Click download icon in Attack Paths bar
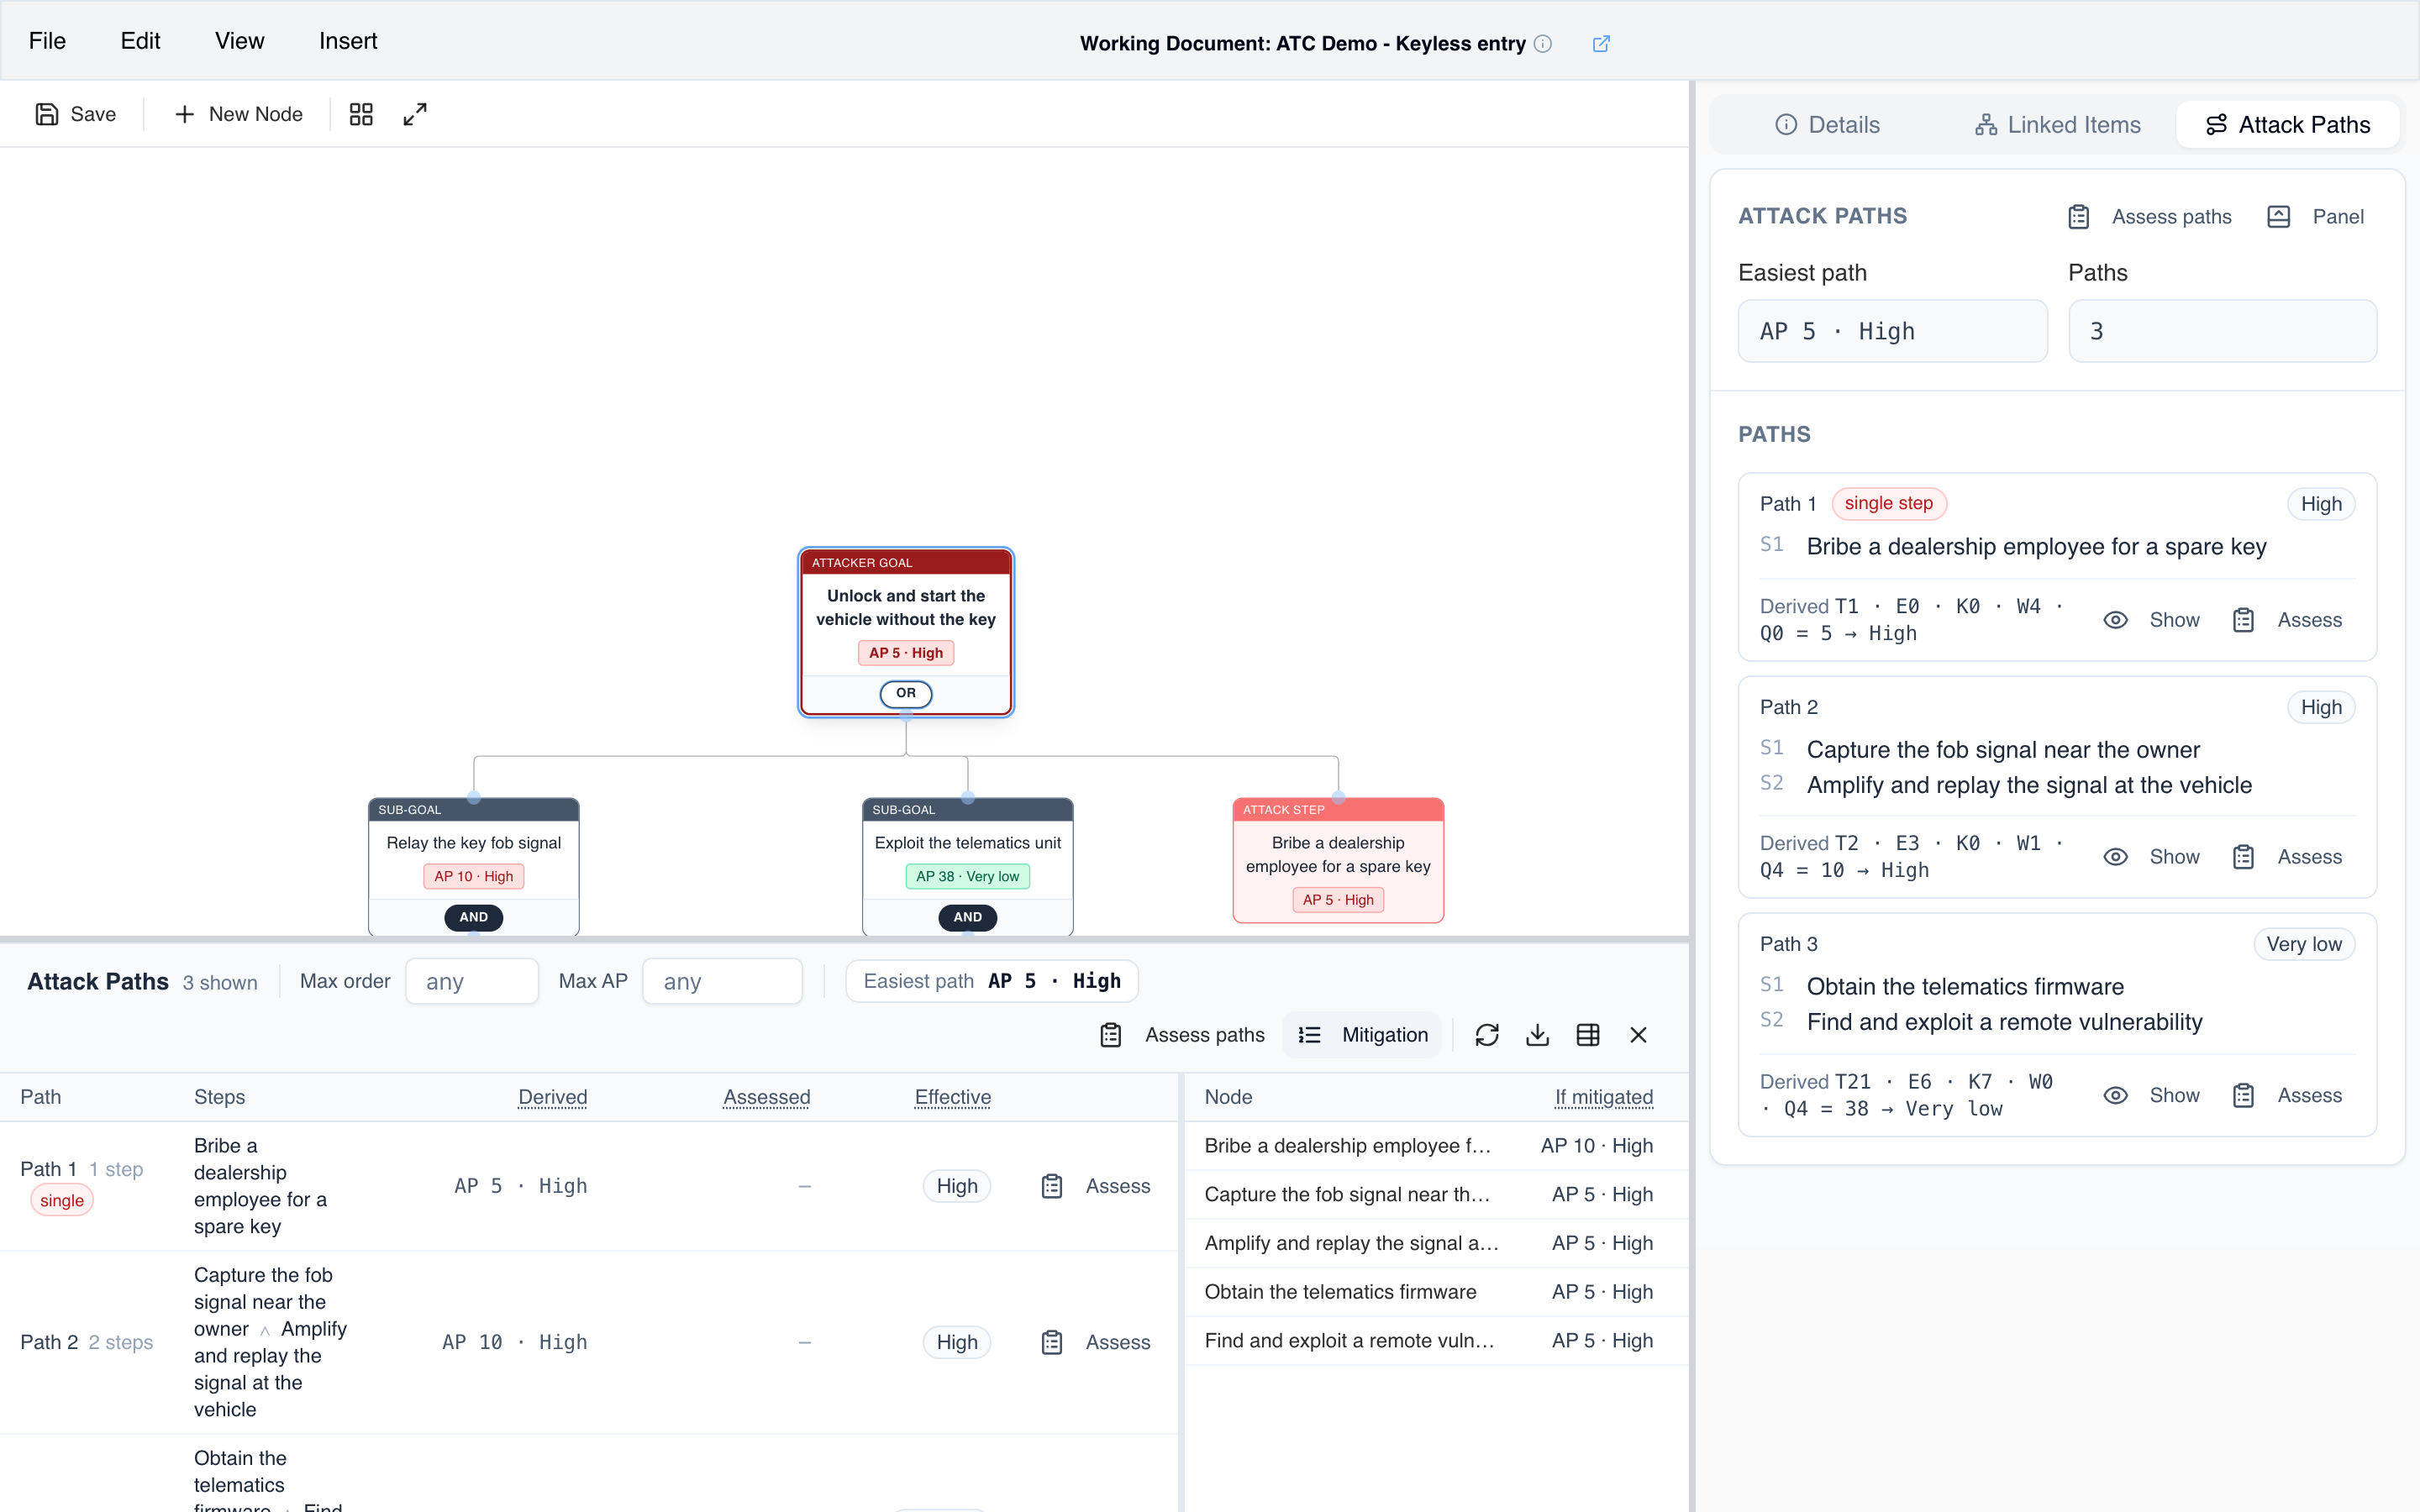Viewport: 2420px width, 1512px height. coord(1538,1035)
